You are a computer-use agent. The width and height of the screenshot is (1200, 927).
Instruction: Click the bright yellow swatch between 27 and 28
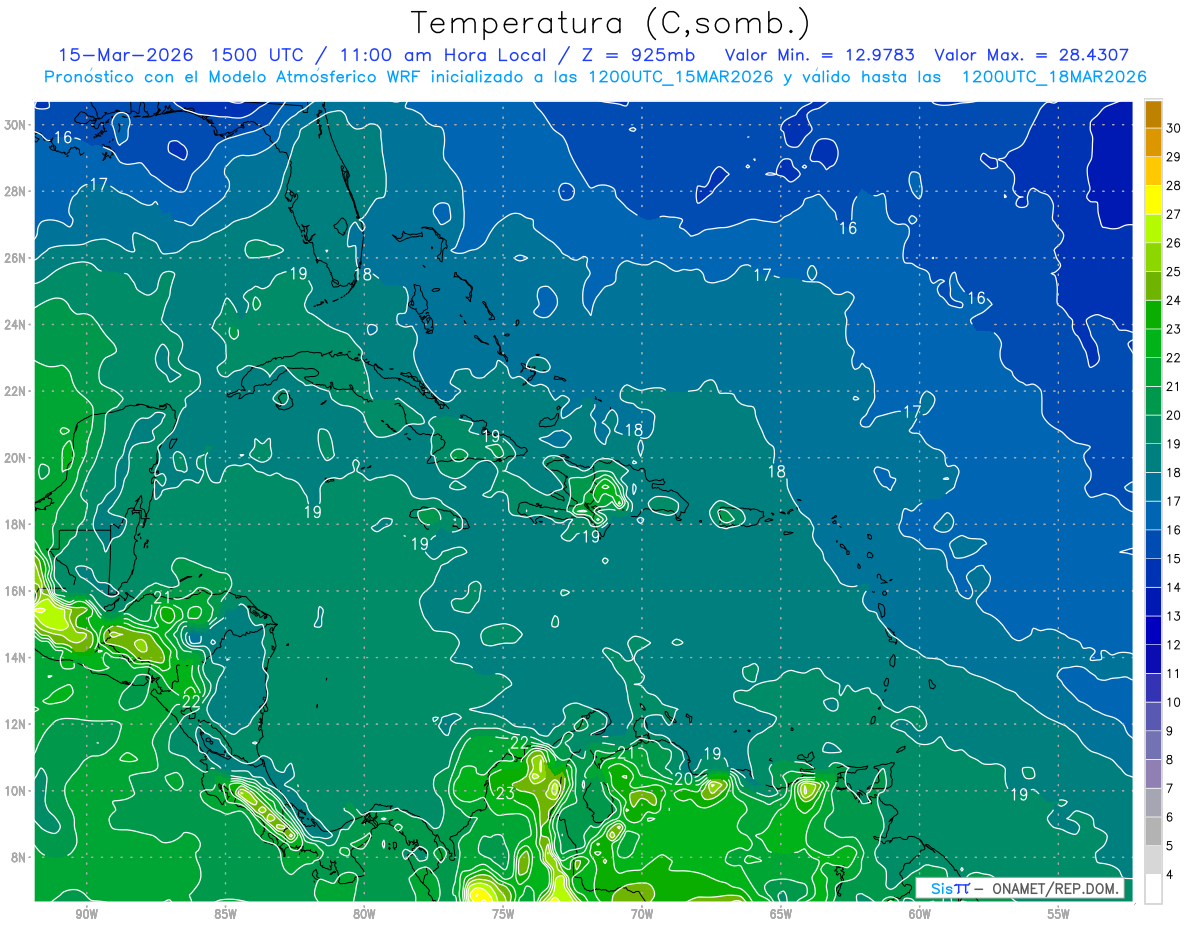pos(1153,200)
